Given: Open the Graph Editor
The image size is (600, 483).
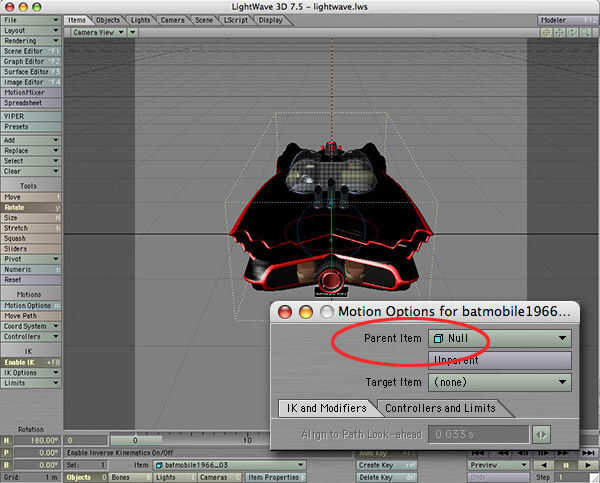Looking at the screenshot, I should click(x=31, y=61).
